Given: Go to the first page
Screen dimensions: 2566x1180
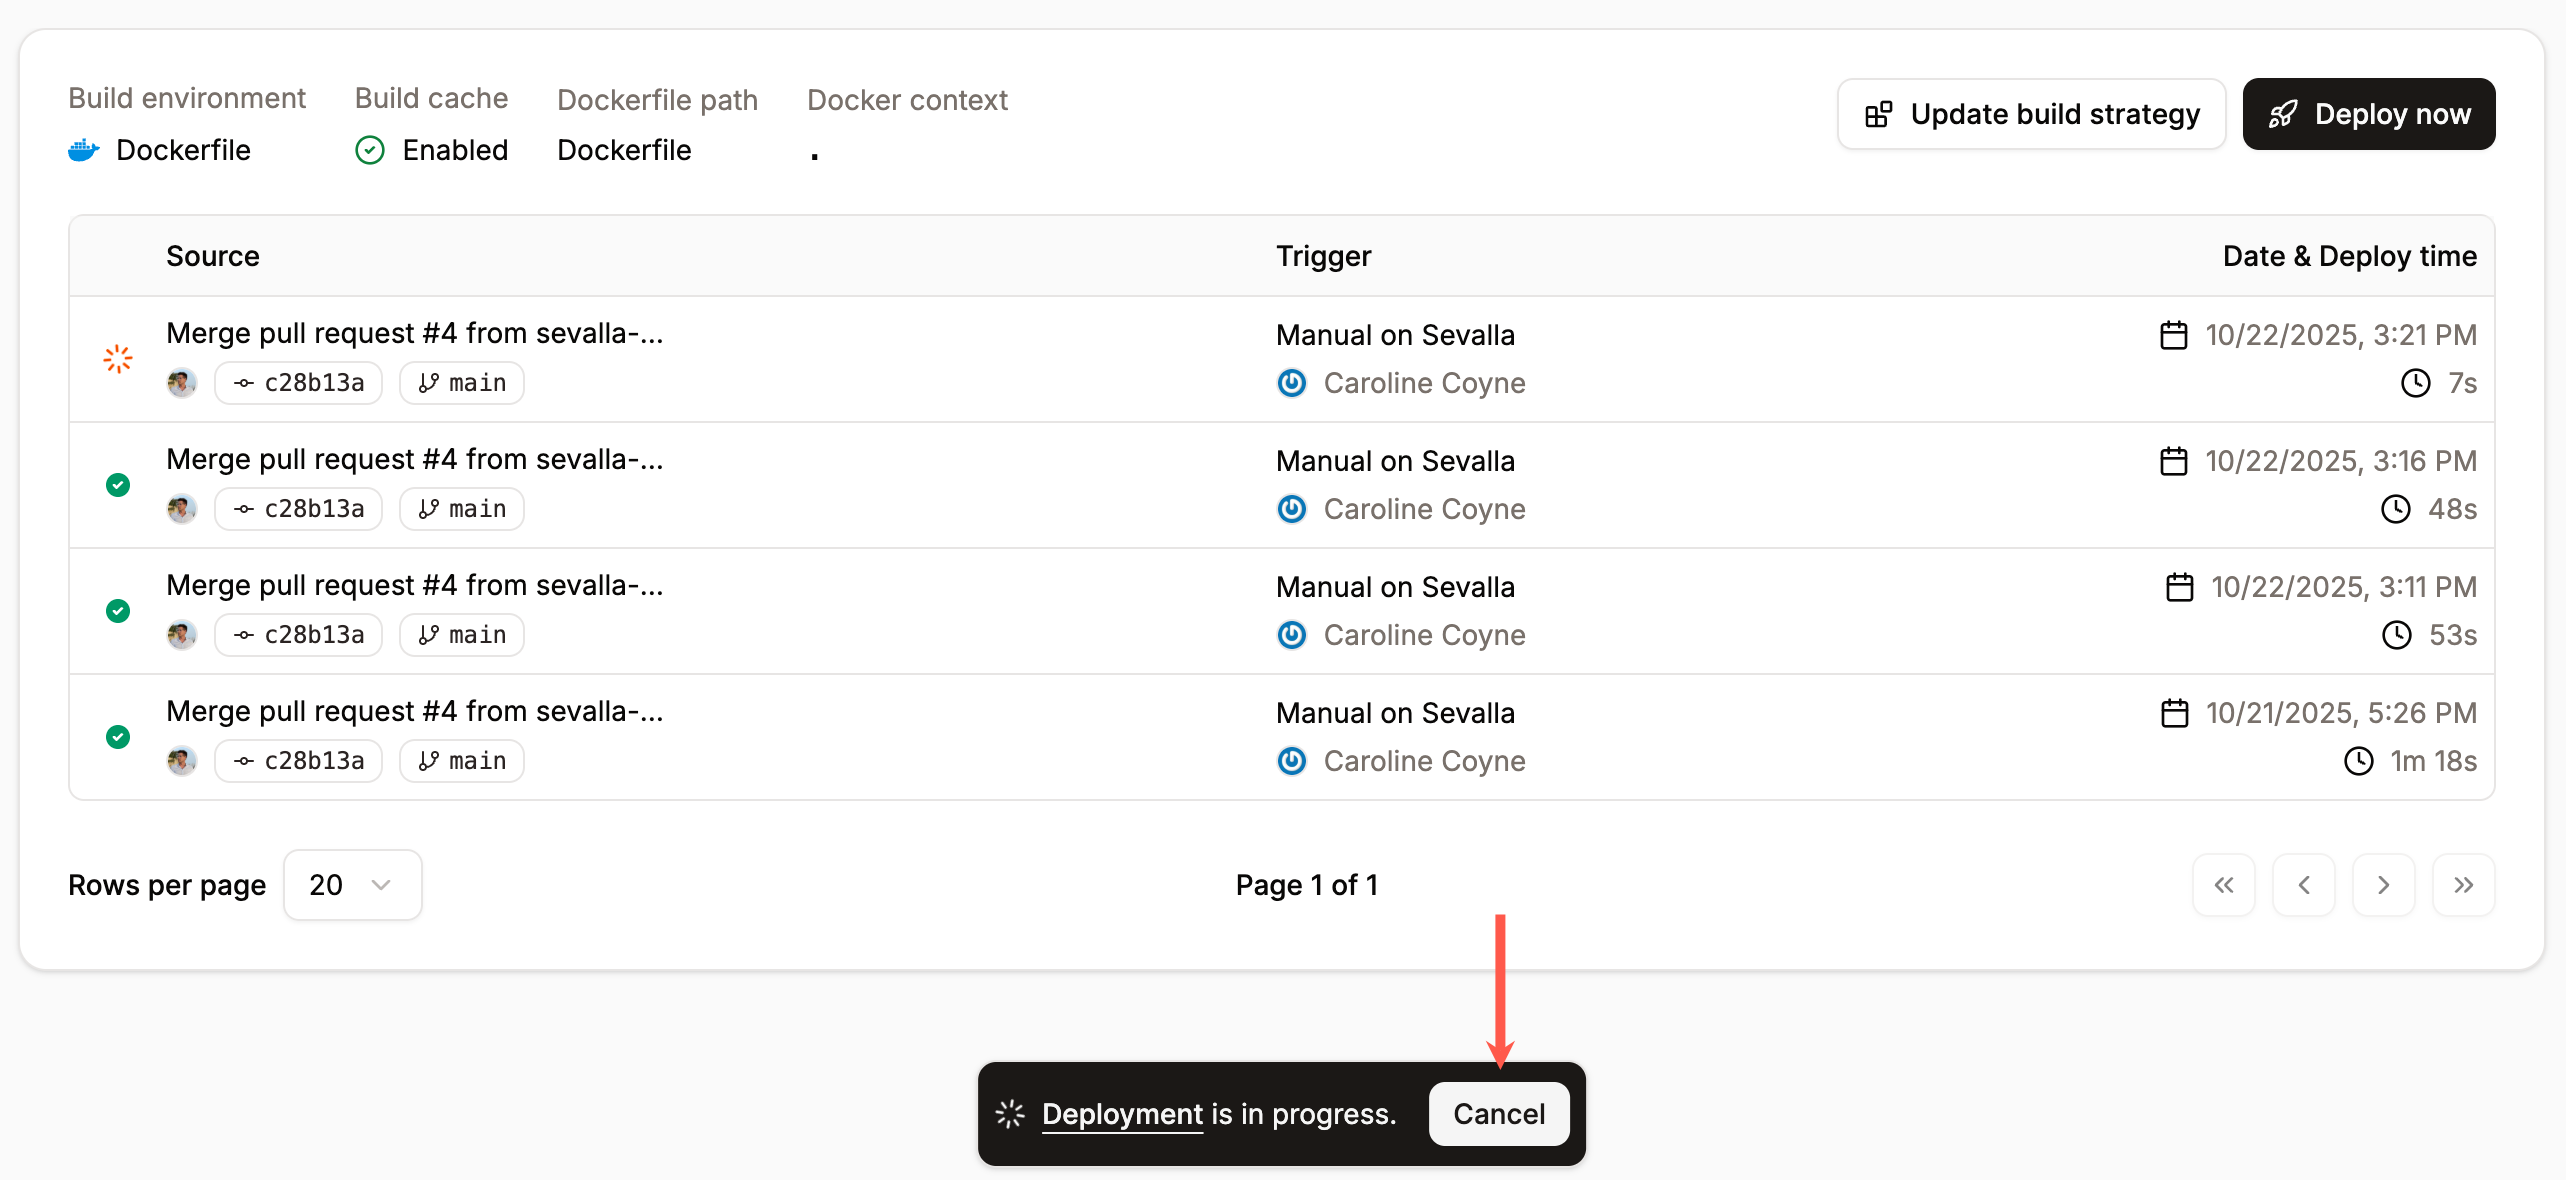Looking at the screenshot, I should (2224, 885).
